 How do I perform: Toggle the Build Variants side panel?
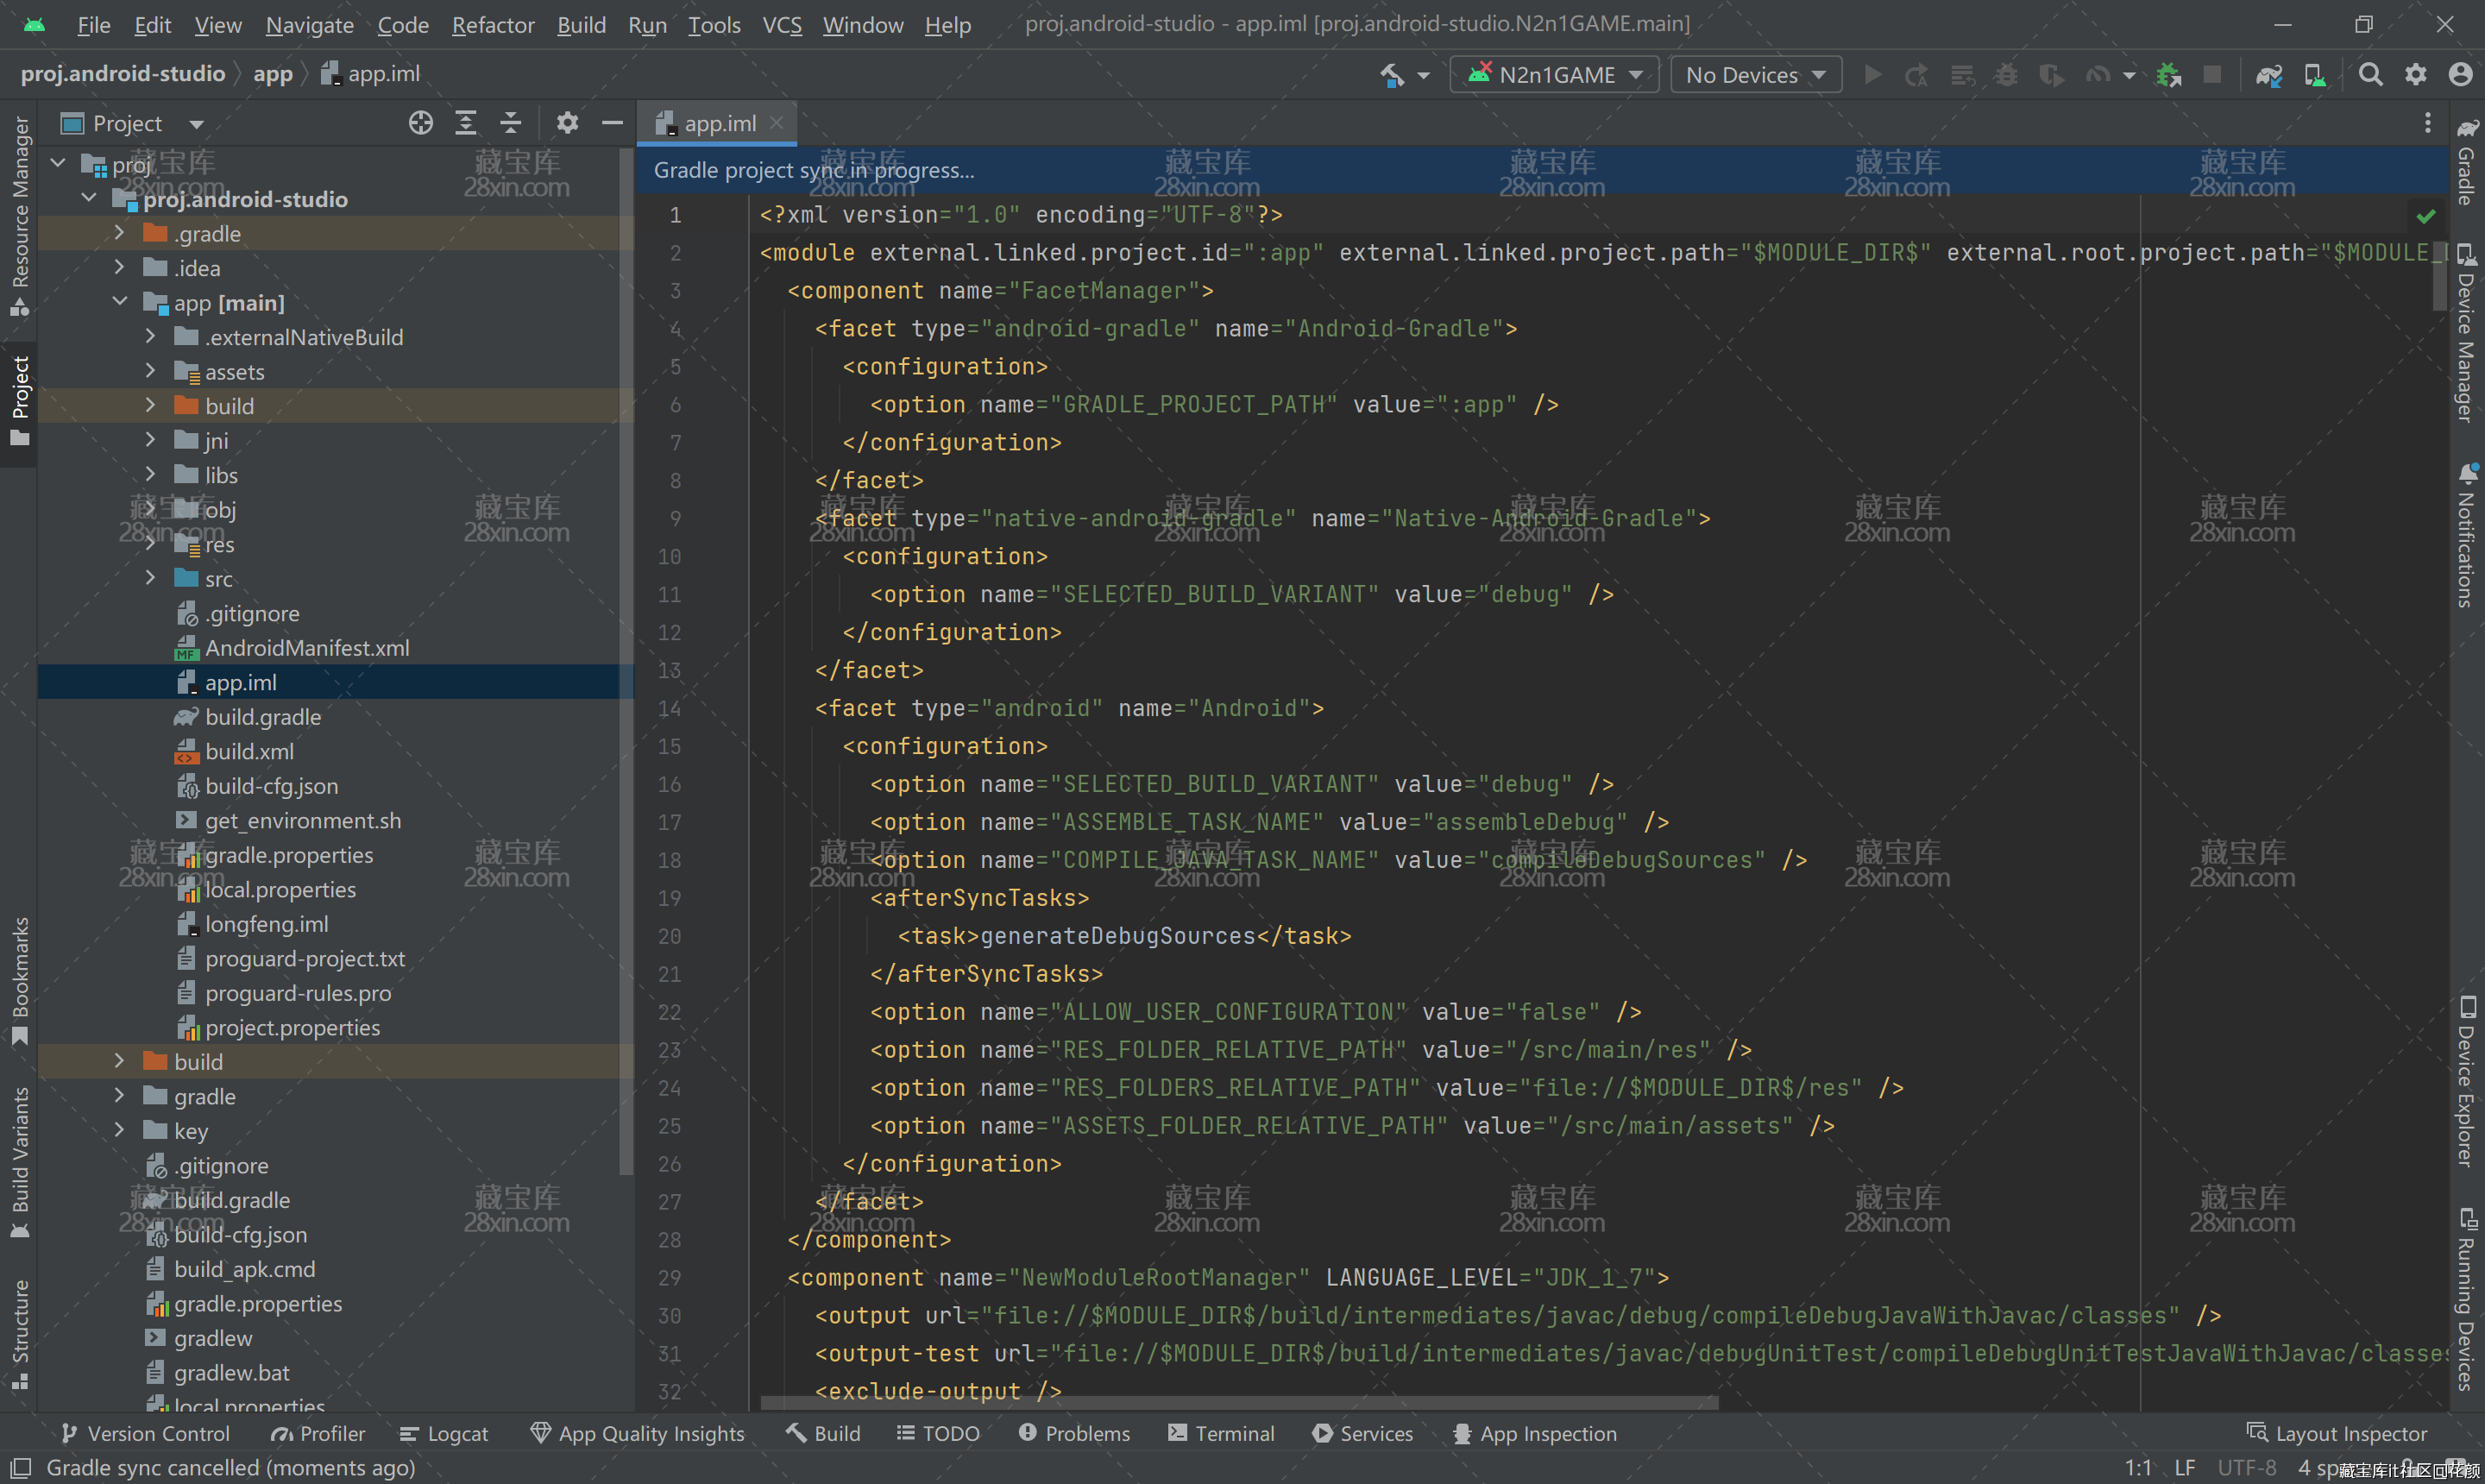tap(19, 1160)
